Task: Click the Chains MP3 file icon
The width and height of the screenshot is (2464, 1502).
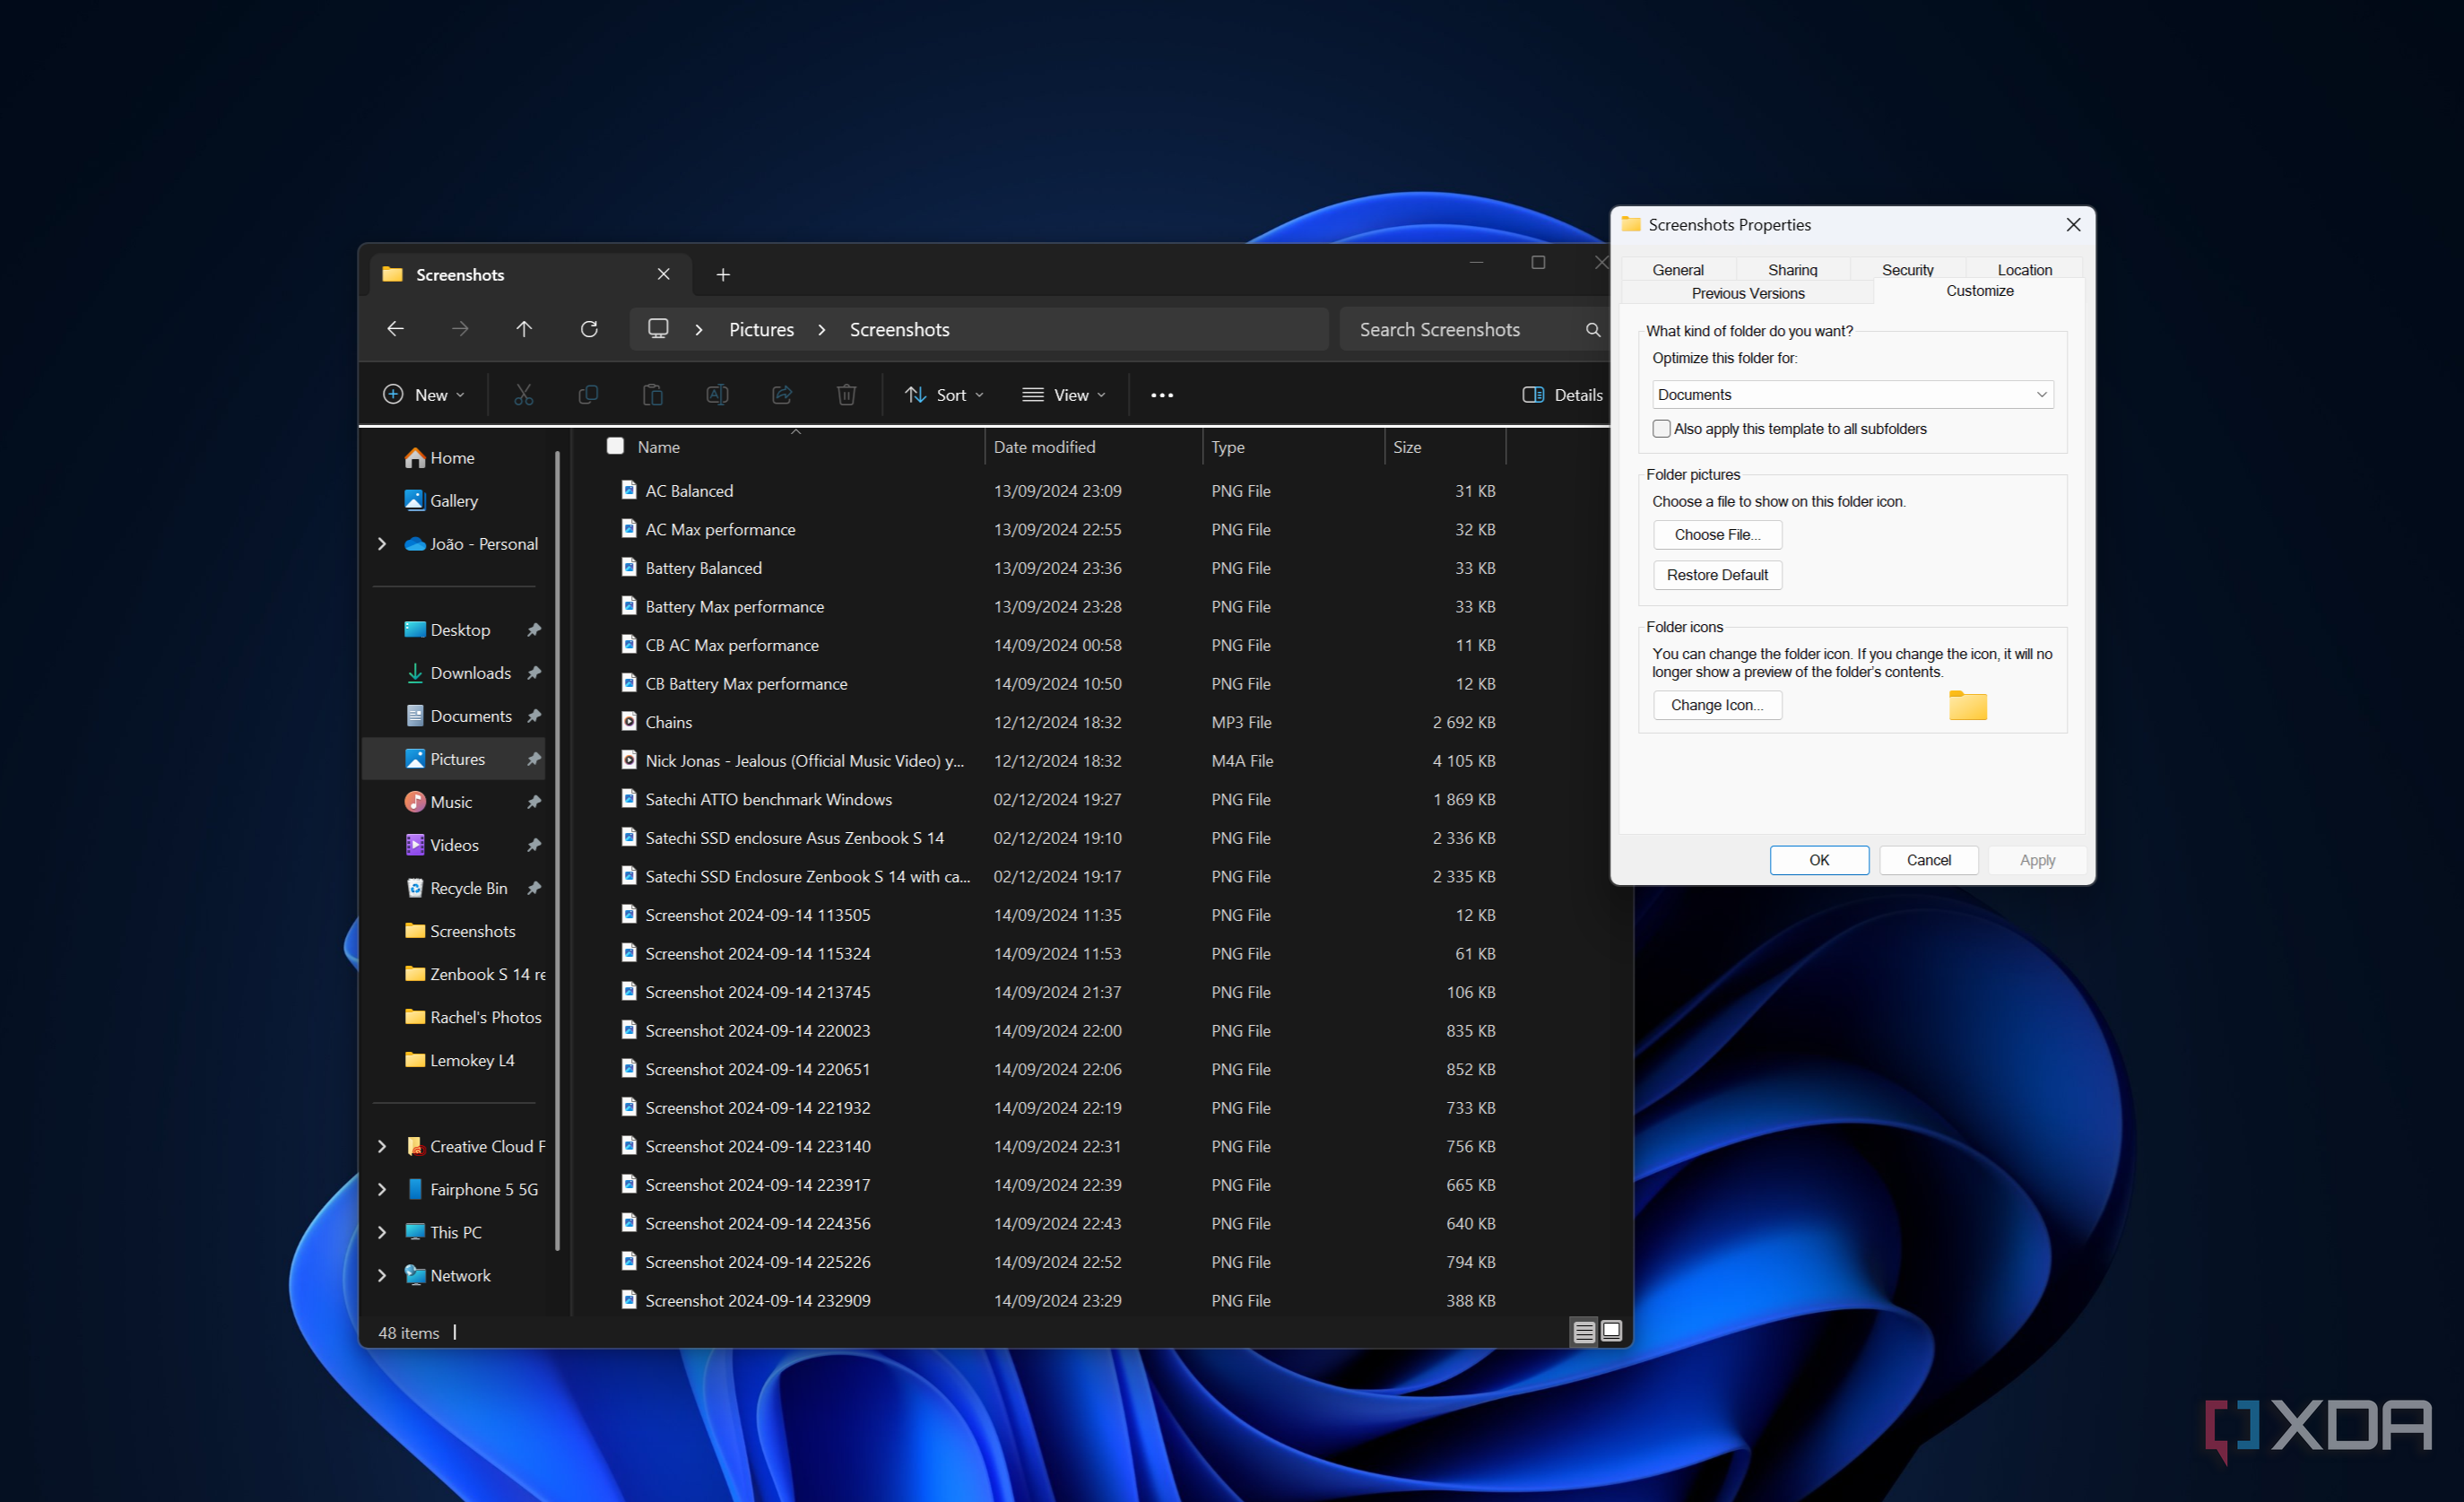Action: (x=629, y=721)
